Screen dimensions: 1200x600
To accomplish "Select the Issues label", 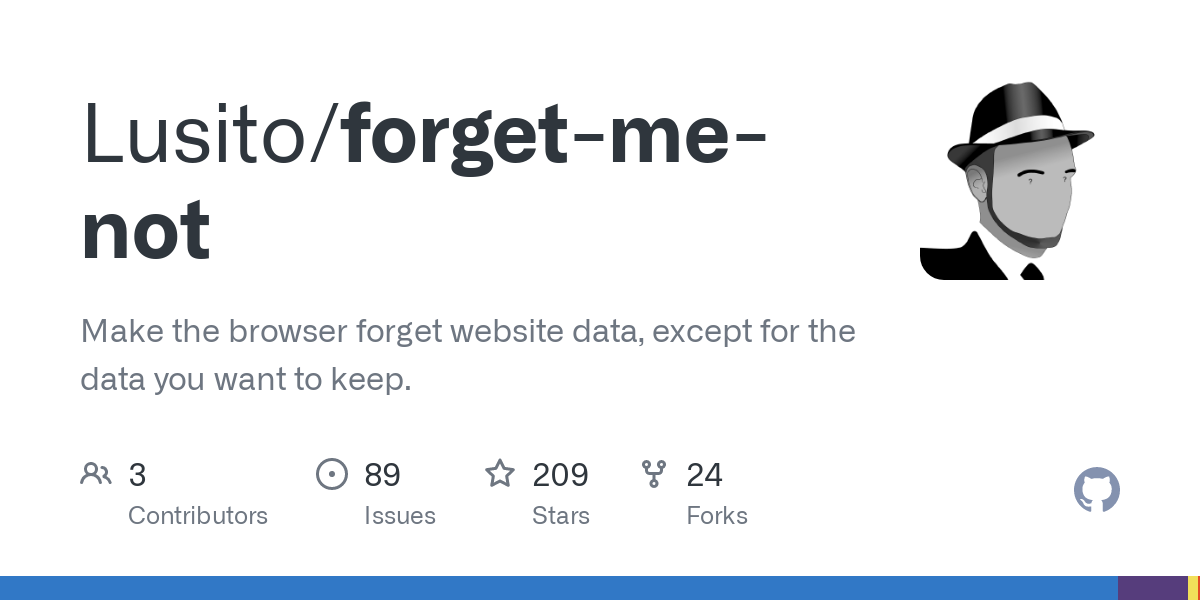I will (400, 516).
